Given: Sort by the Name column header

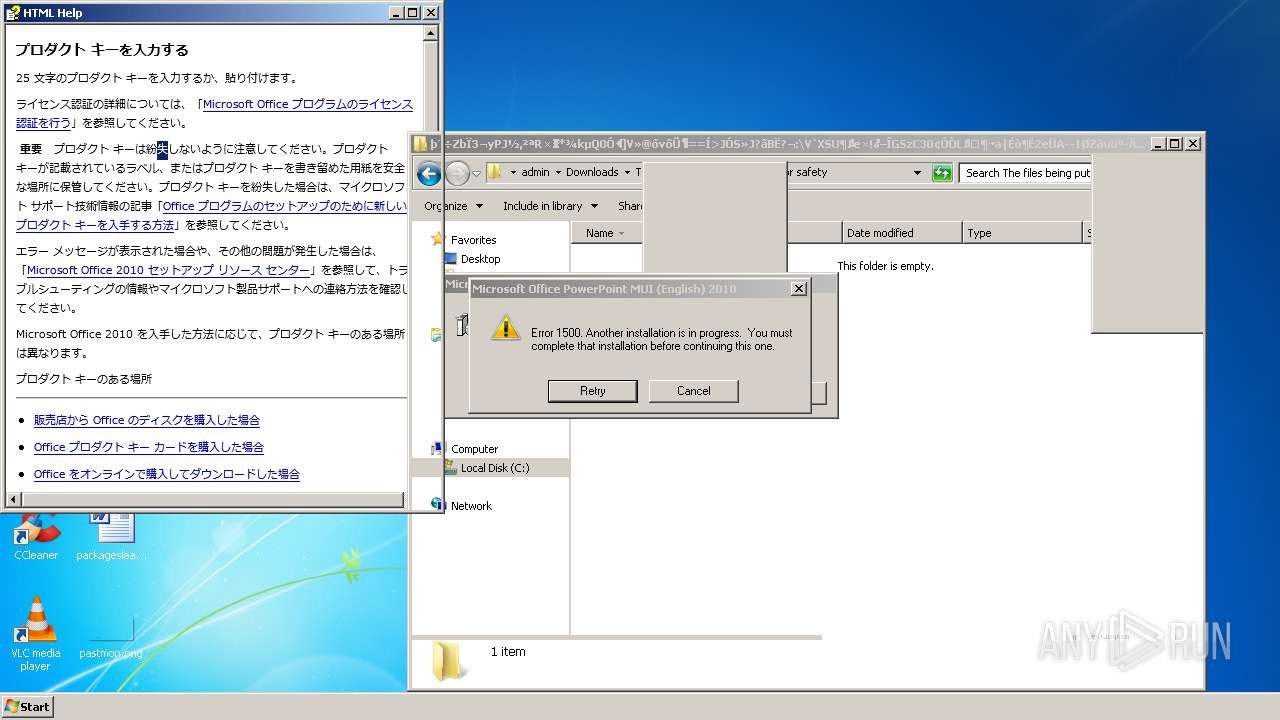Looking at the screenshot, I should [x=606, y=233].
